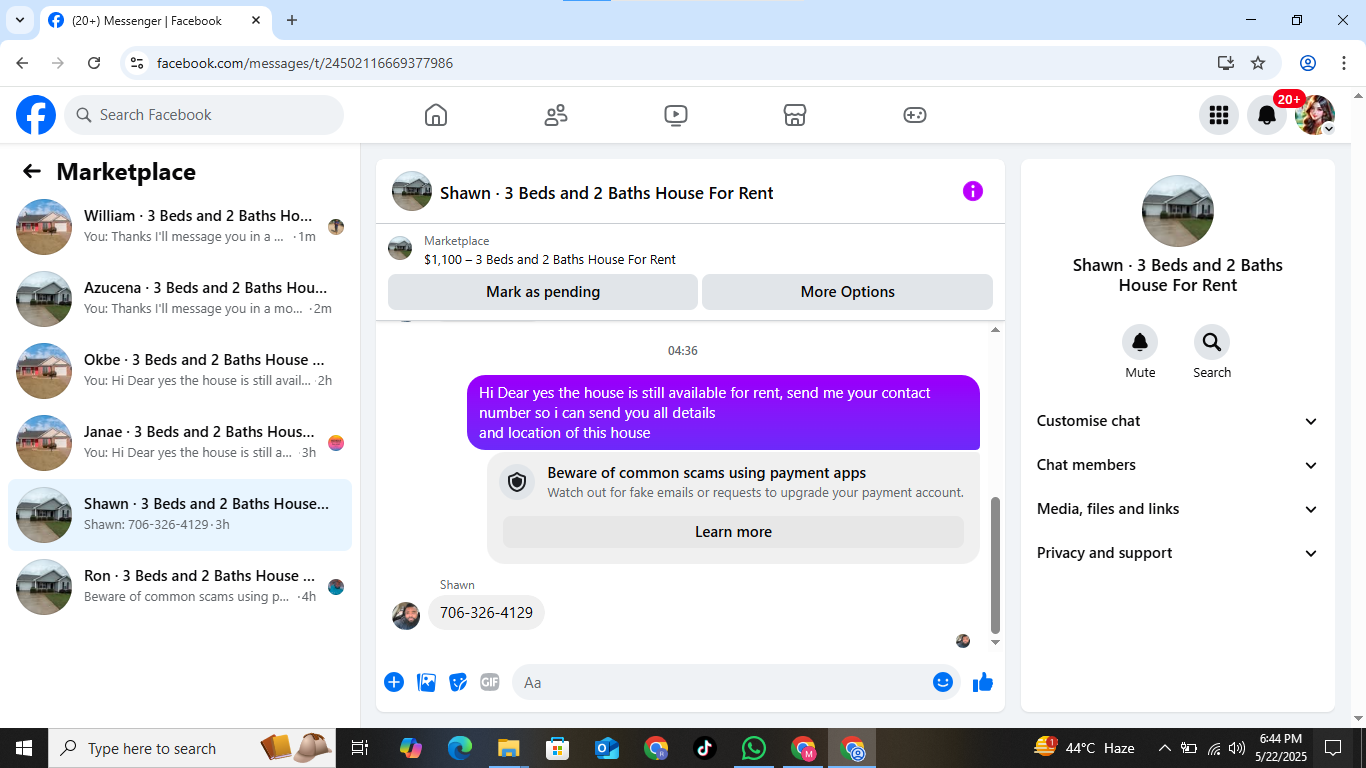Viewport: 1366px width, 768px height.
Task: Open Ron conversation in chat list
Action: click(x=180, y=587)
